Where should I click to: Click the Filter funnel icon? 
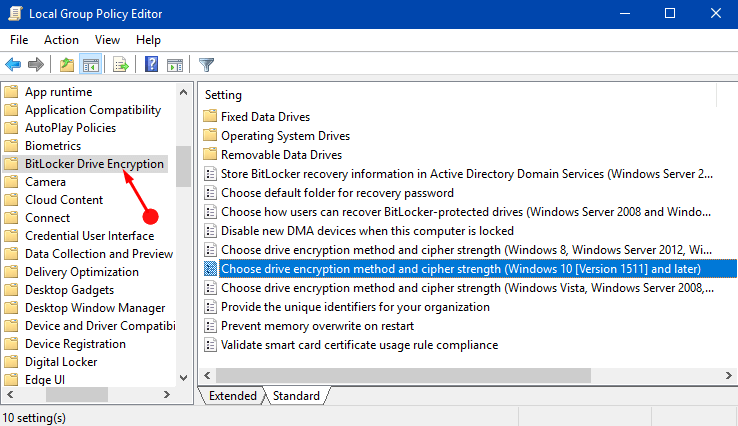coord(206,64)
